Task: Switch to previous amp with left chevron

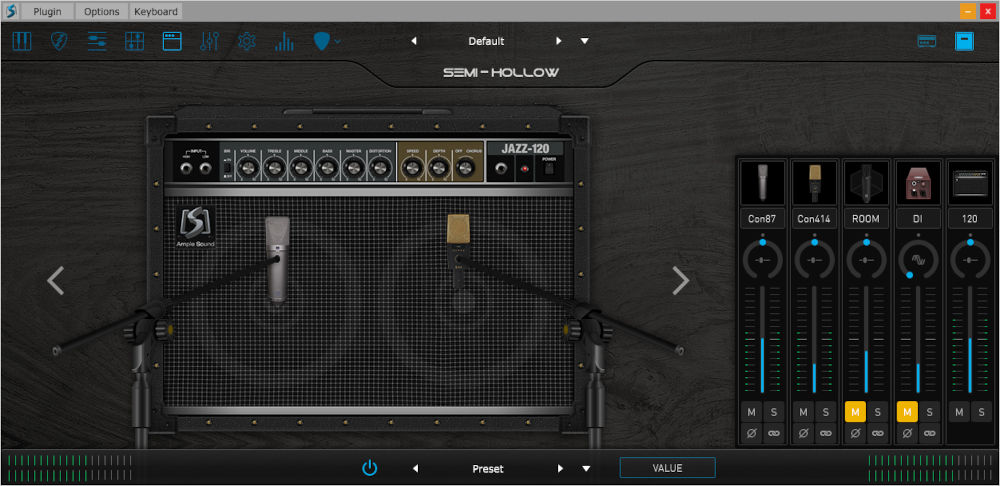Action: (56, 281)
